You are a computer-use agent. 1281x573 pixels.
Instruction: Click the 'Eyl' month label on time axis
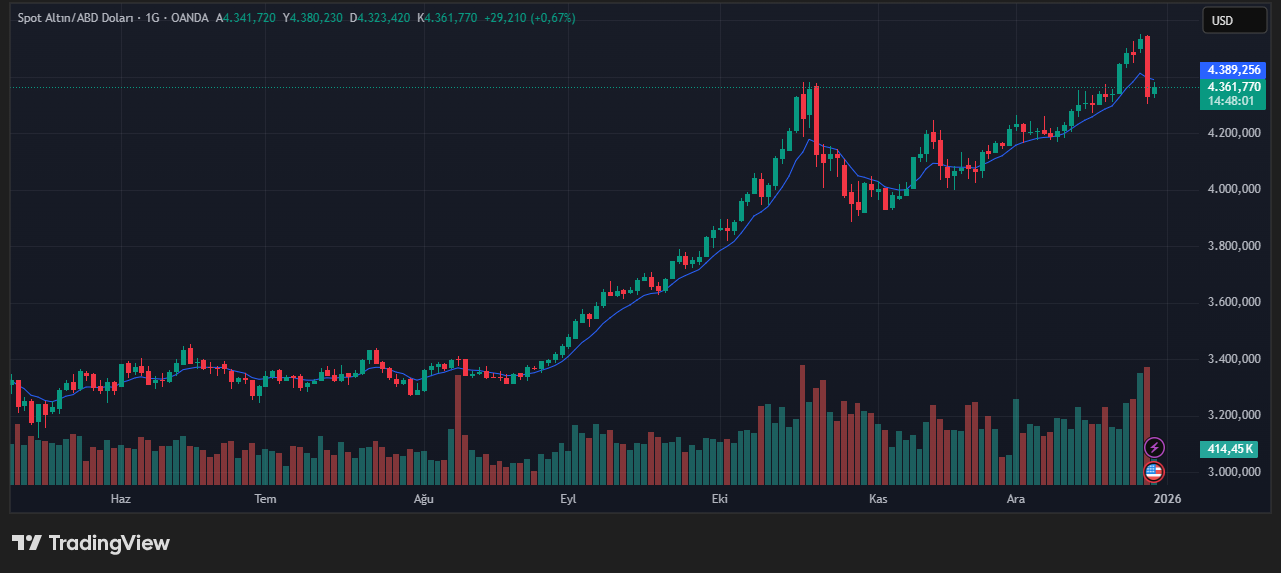pyautogui.click(x=568, y=498)
